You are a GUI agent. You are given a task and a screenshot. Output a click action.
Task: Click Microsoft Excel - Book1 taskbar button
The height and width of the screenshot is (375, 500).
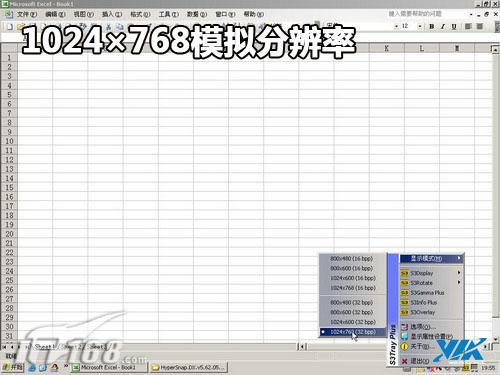point(109,367)
